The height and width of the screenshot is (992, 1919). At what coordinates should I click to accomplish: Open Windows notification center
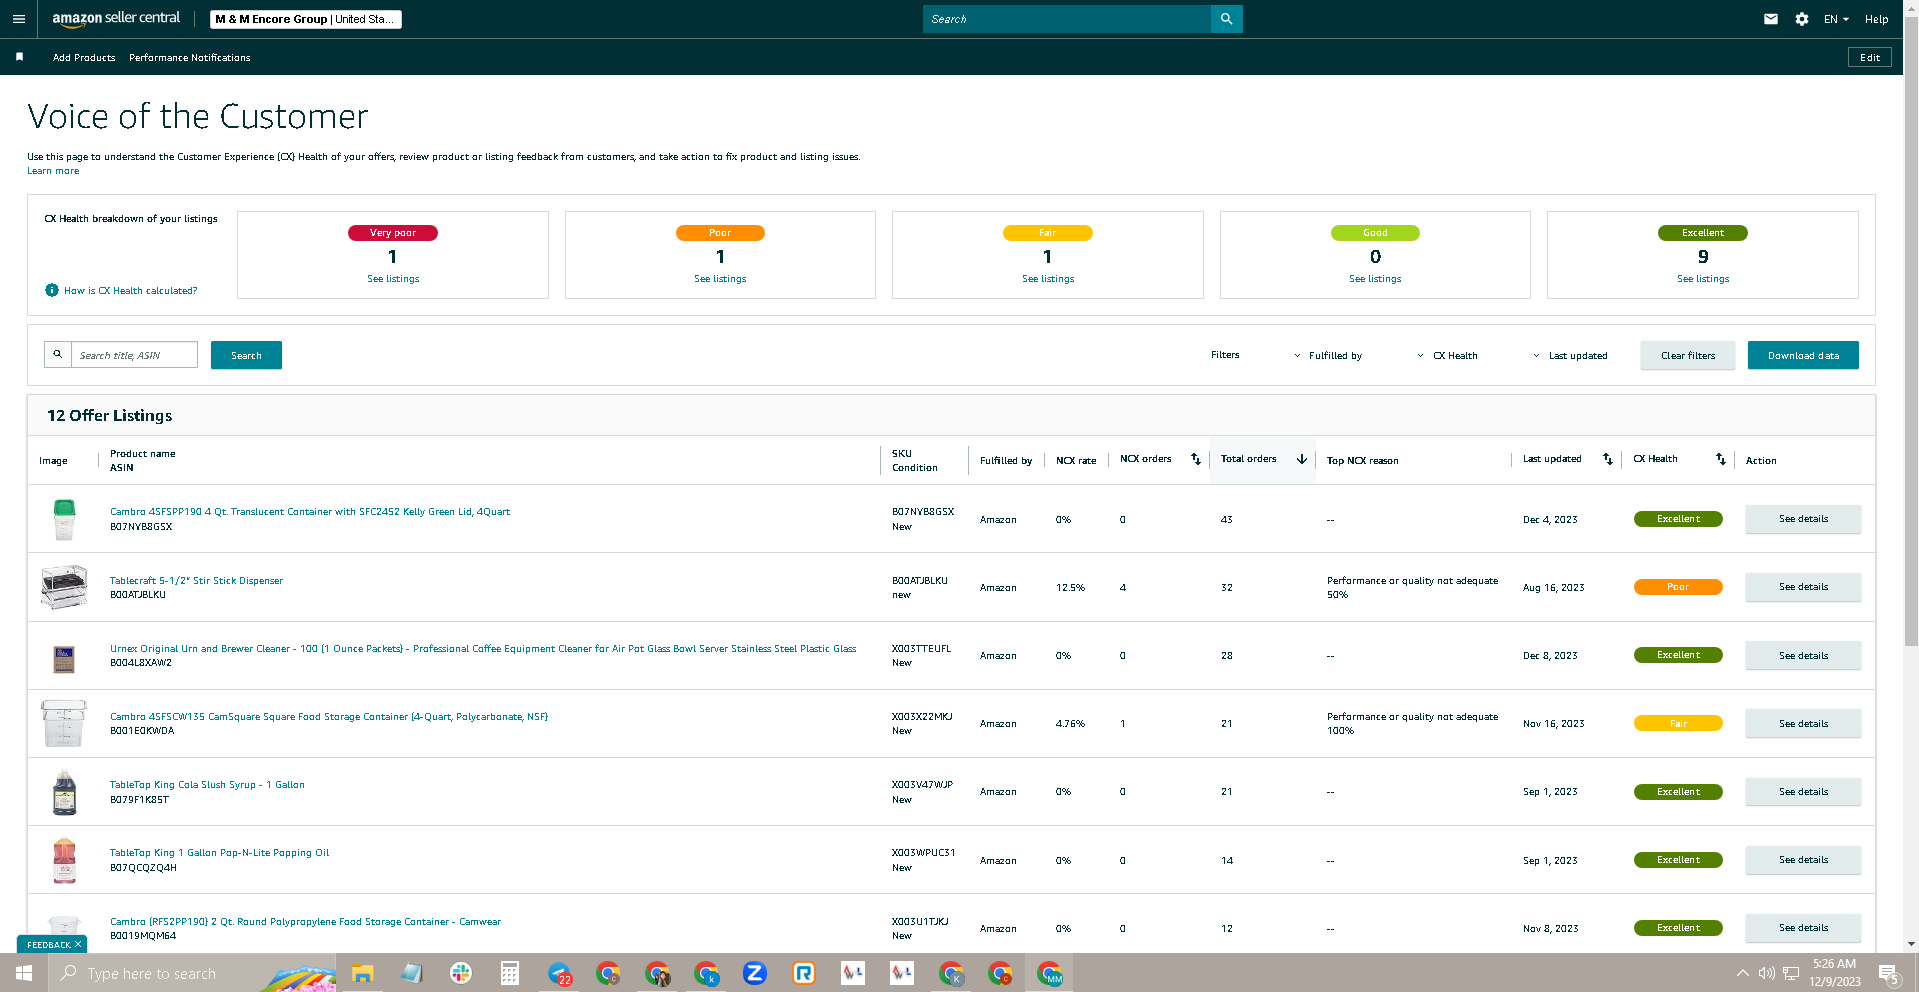point(1889,973)
